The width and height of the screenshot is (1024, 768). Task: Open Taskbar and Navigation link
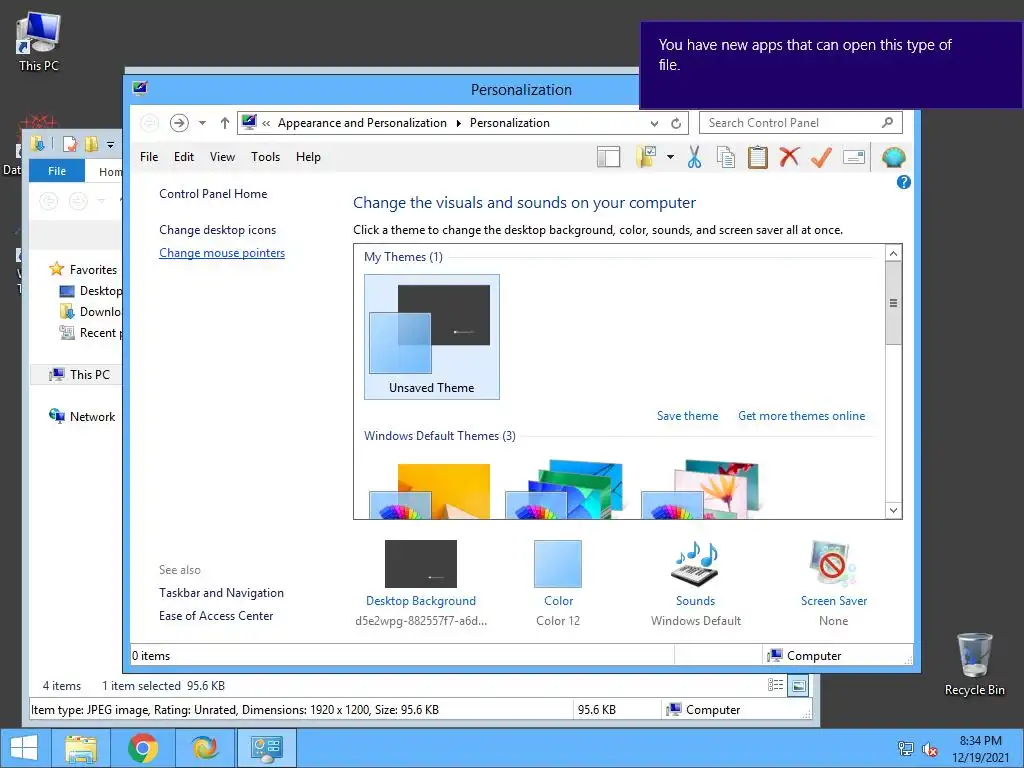221,593
